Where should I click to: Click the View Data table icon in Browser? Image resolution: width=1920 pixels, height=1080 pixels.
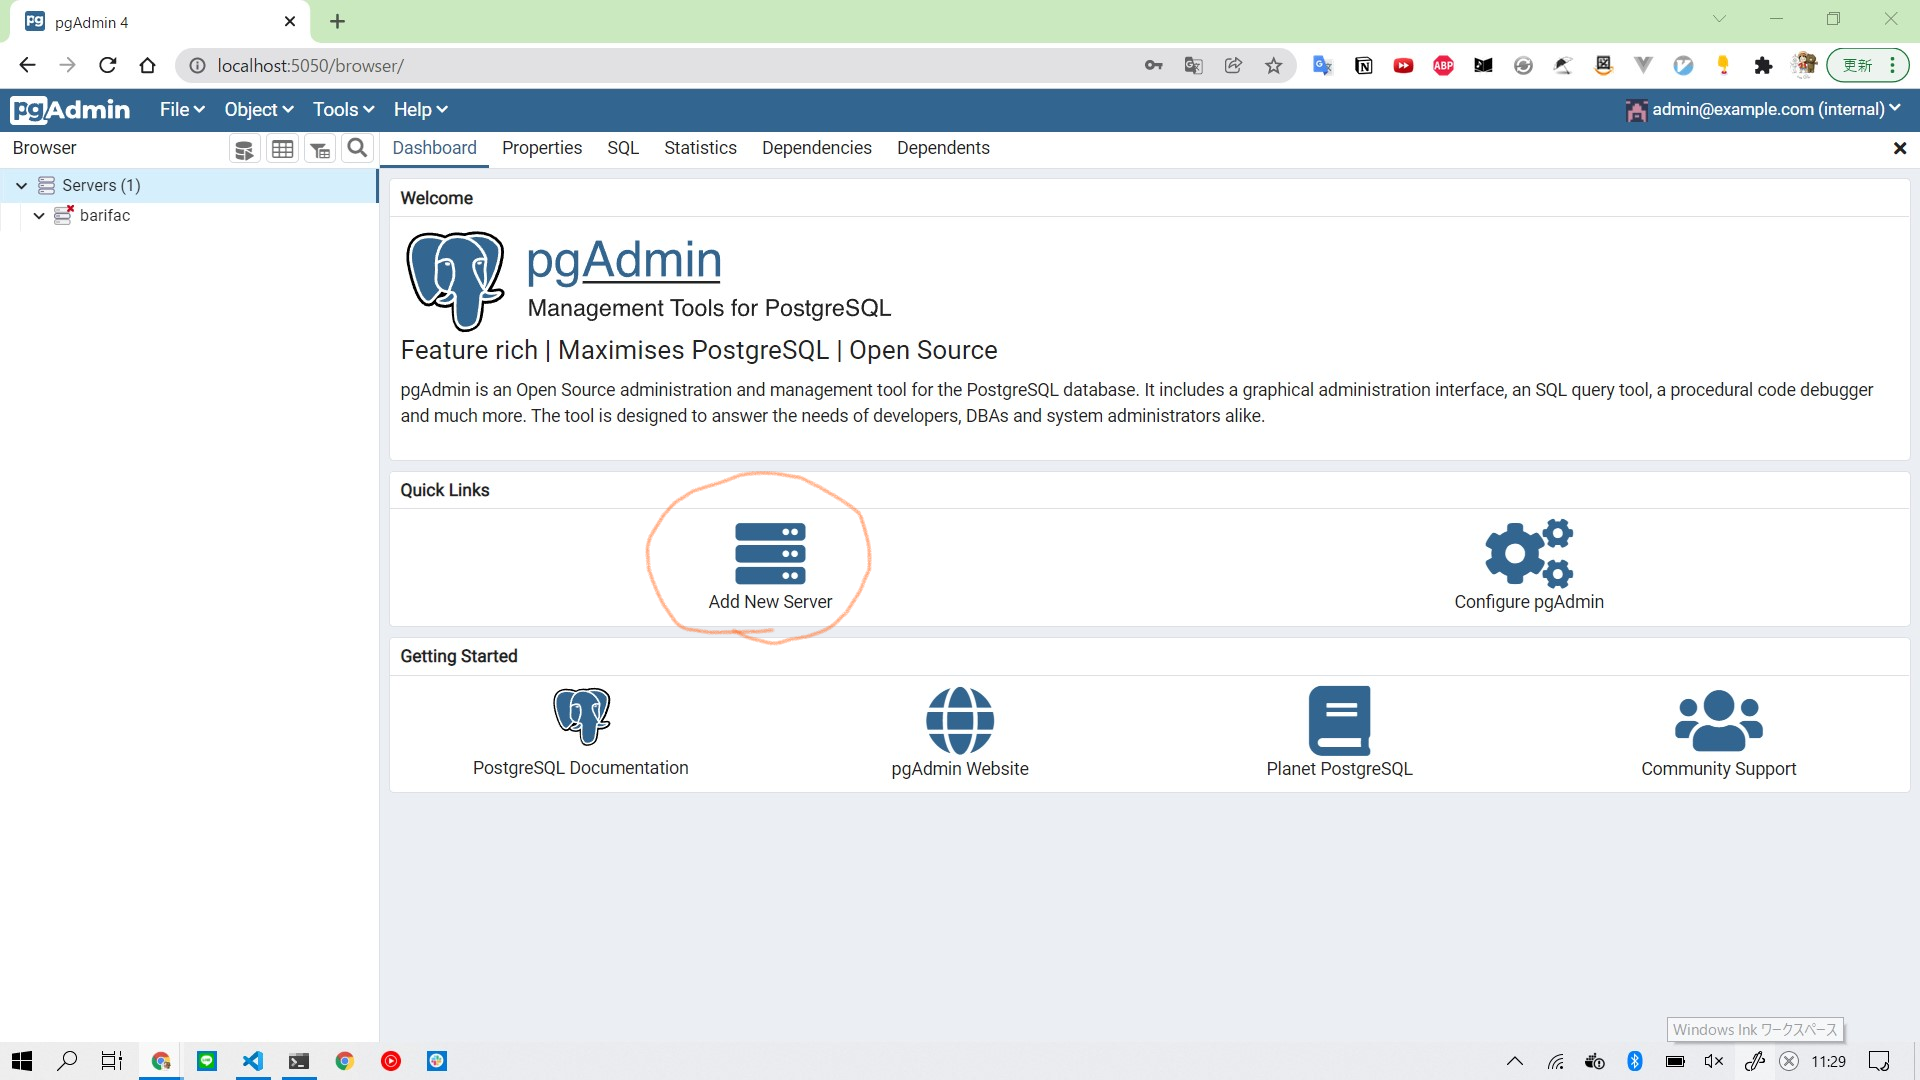click(x=283, y=149)
